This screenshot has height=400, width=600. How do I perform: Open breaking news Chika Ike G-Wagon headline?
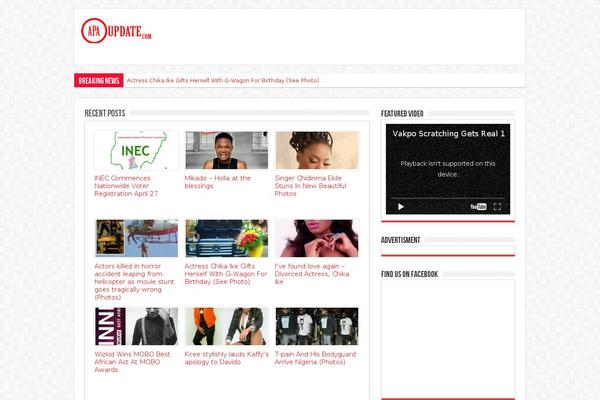pyautogui.click(x=223, y=80)
